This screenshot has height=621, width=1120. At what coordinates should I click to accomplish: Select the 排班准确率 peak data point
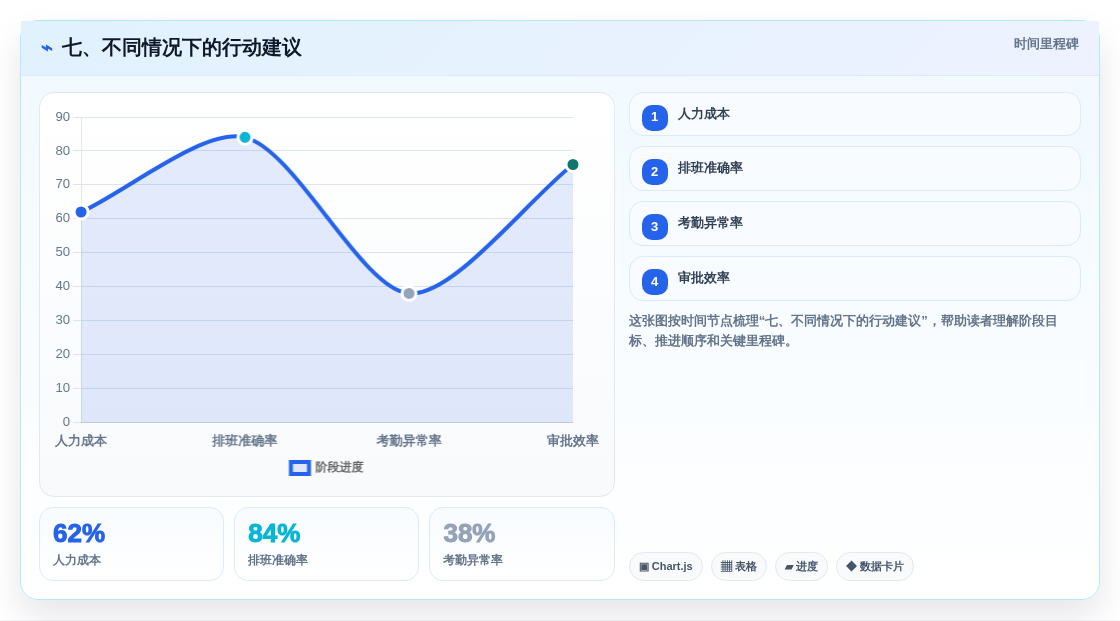click(245, 137)
